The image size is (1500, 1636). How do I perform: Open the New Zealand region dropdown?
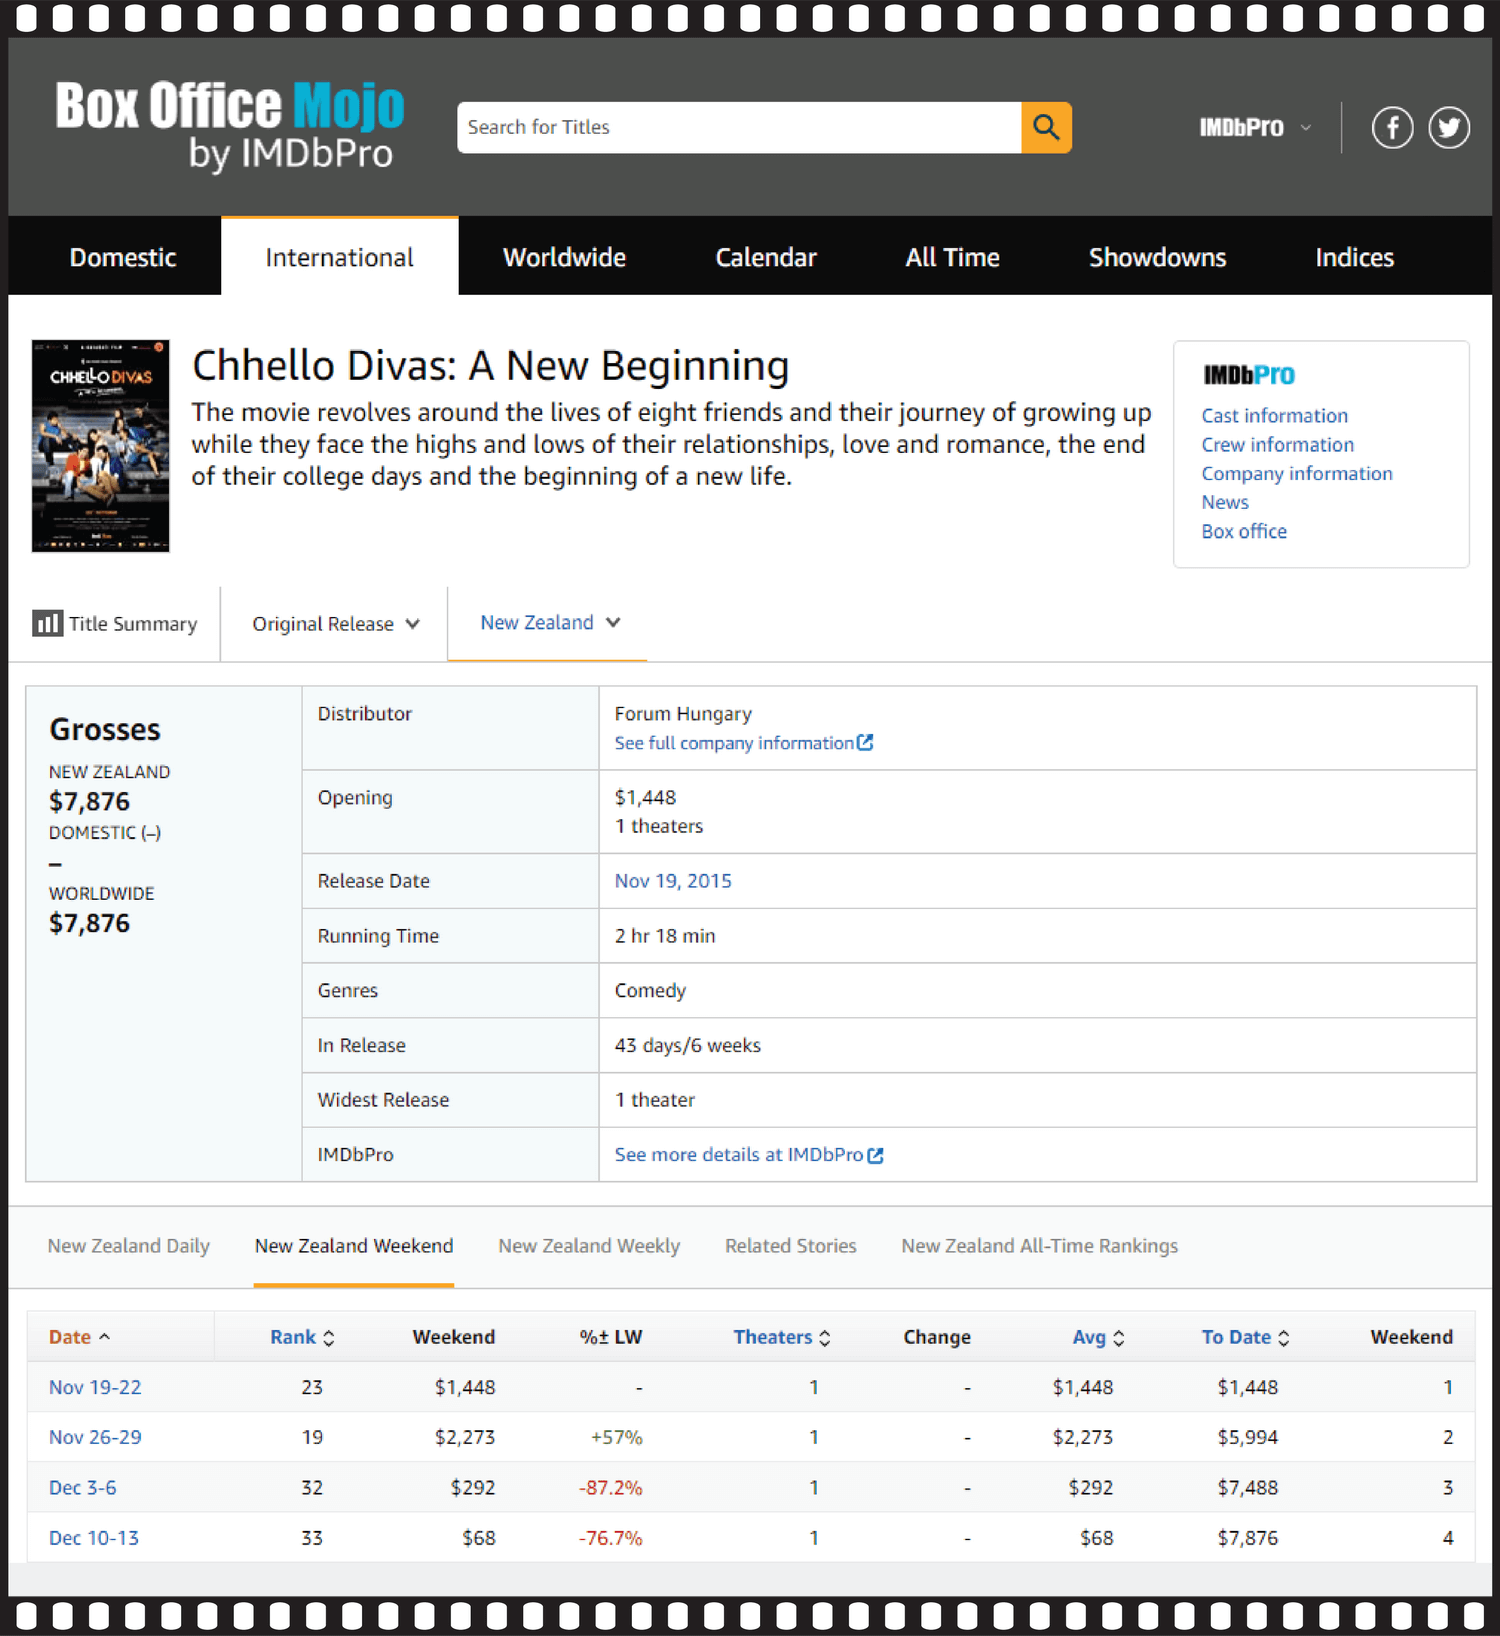550,622
